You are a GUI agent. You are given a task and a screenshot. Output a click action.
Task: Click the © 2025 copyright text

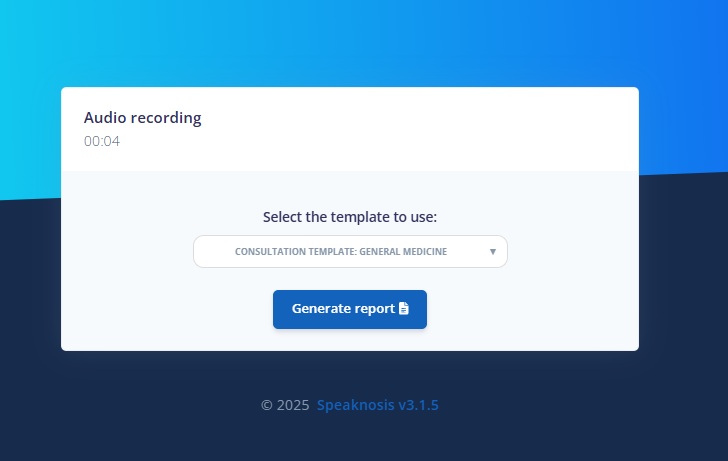tap(285, 405)
